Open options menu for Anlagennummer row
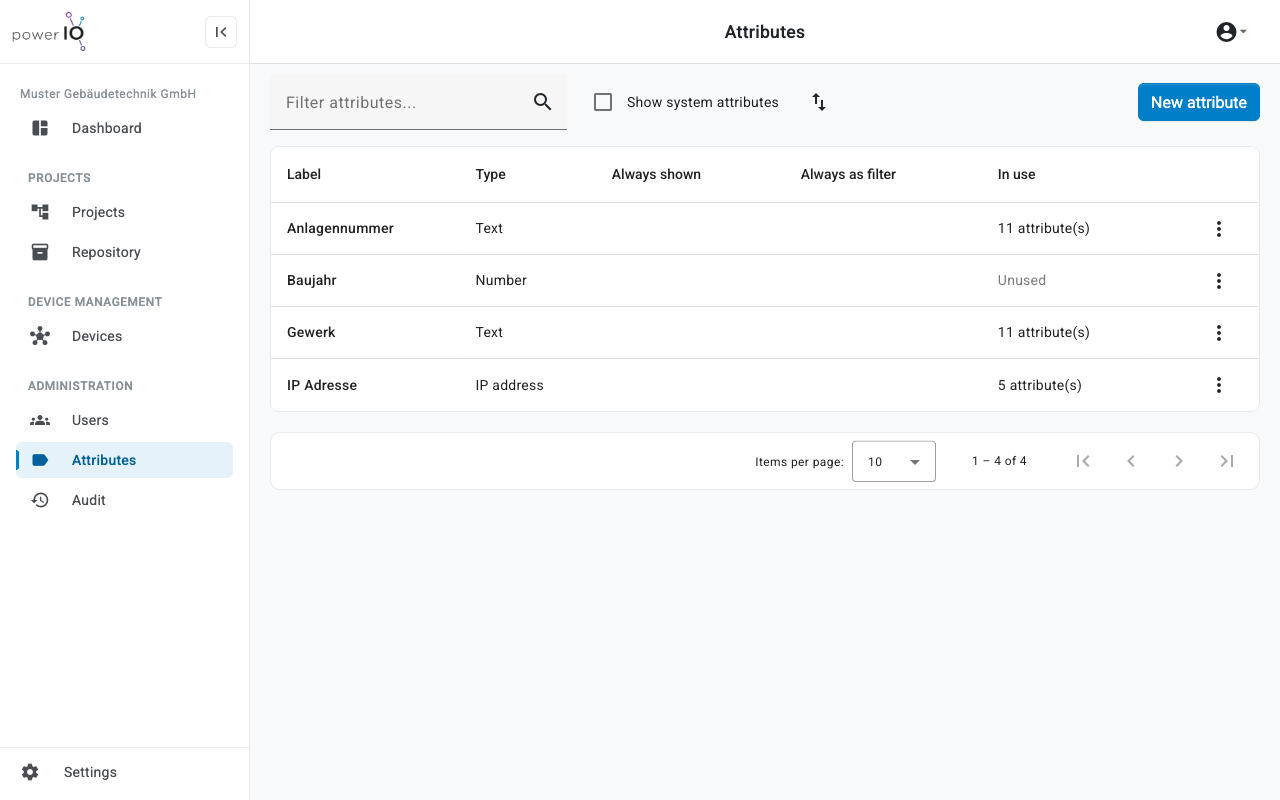This screenshot has height=800, width=1280. point(1219,229)
